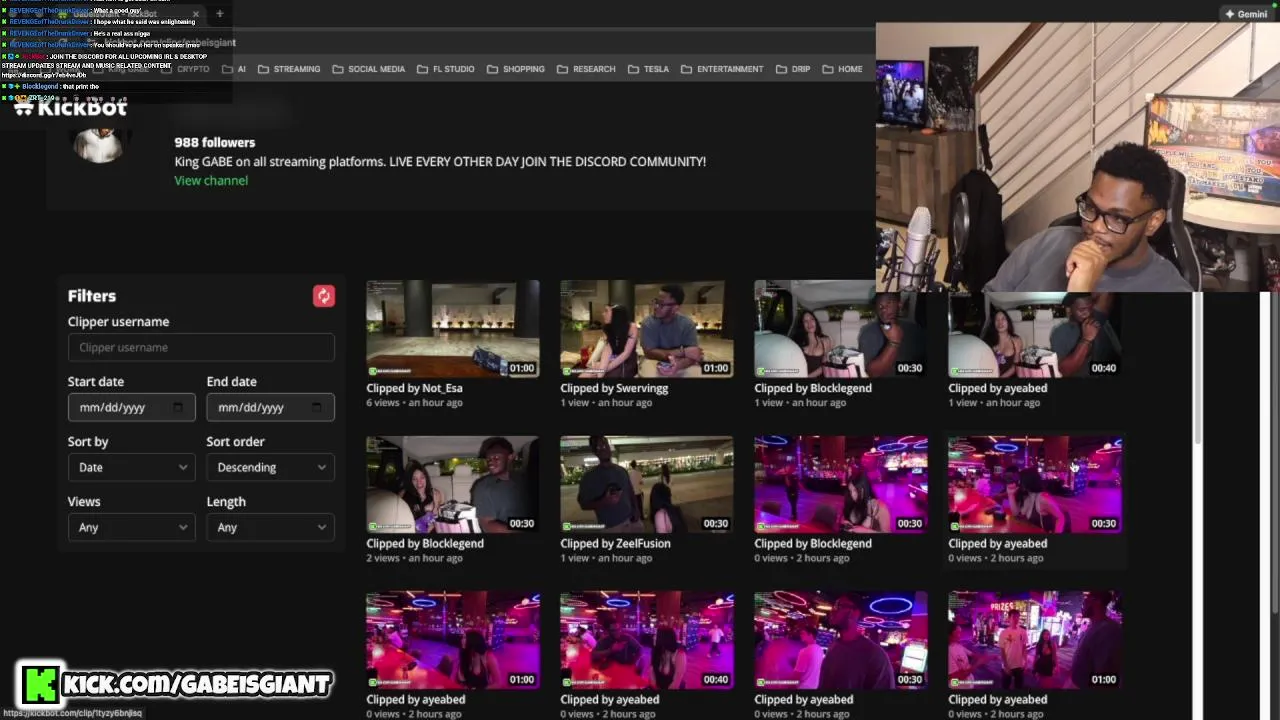The image size is (1280, 720).
Task: Open the DRIP bookmarks folder
Action: coord(792,69)
